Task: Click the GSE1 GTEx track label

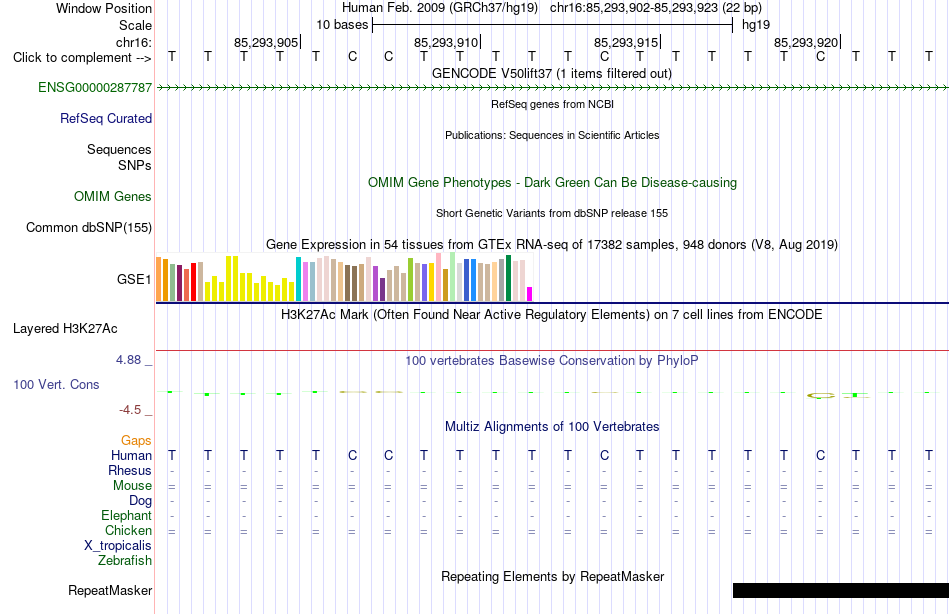Action: click(x=134, y=279)
